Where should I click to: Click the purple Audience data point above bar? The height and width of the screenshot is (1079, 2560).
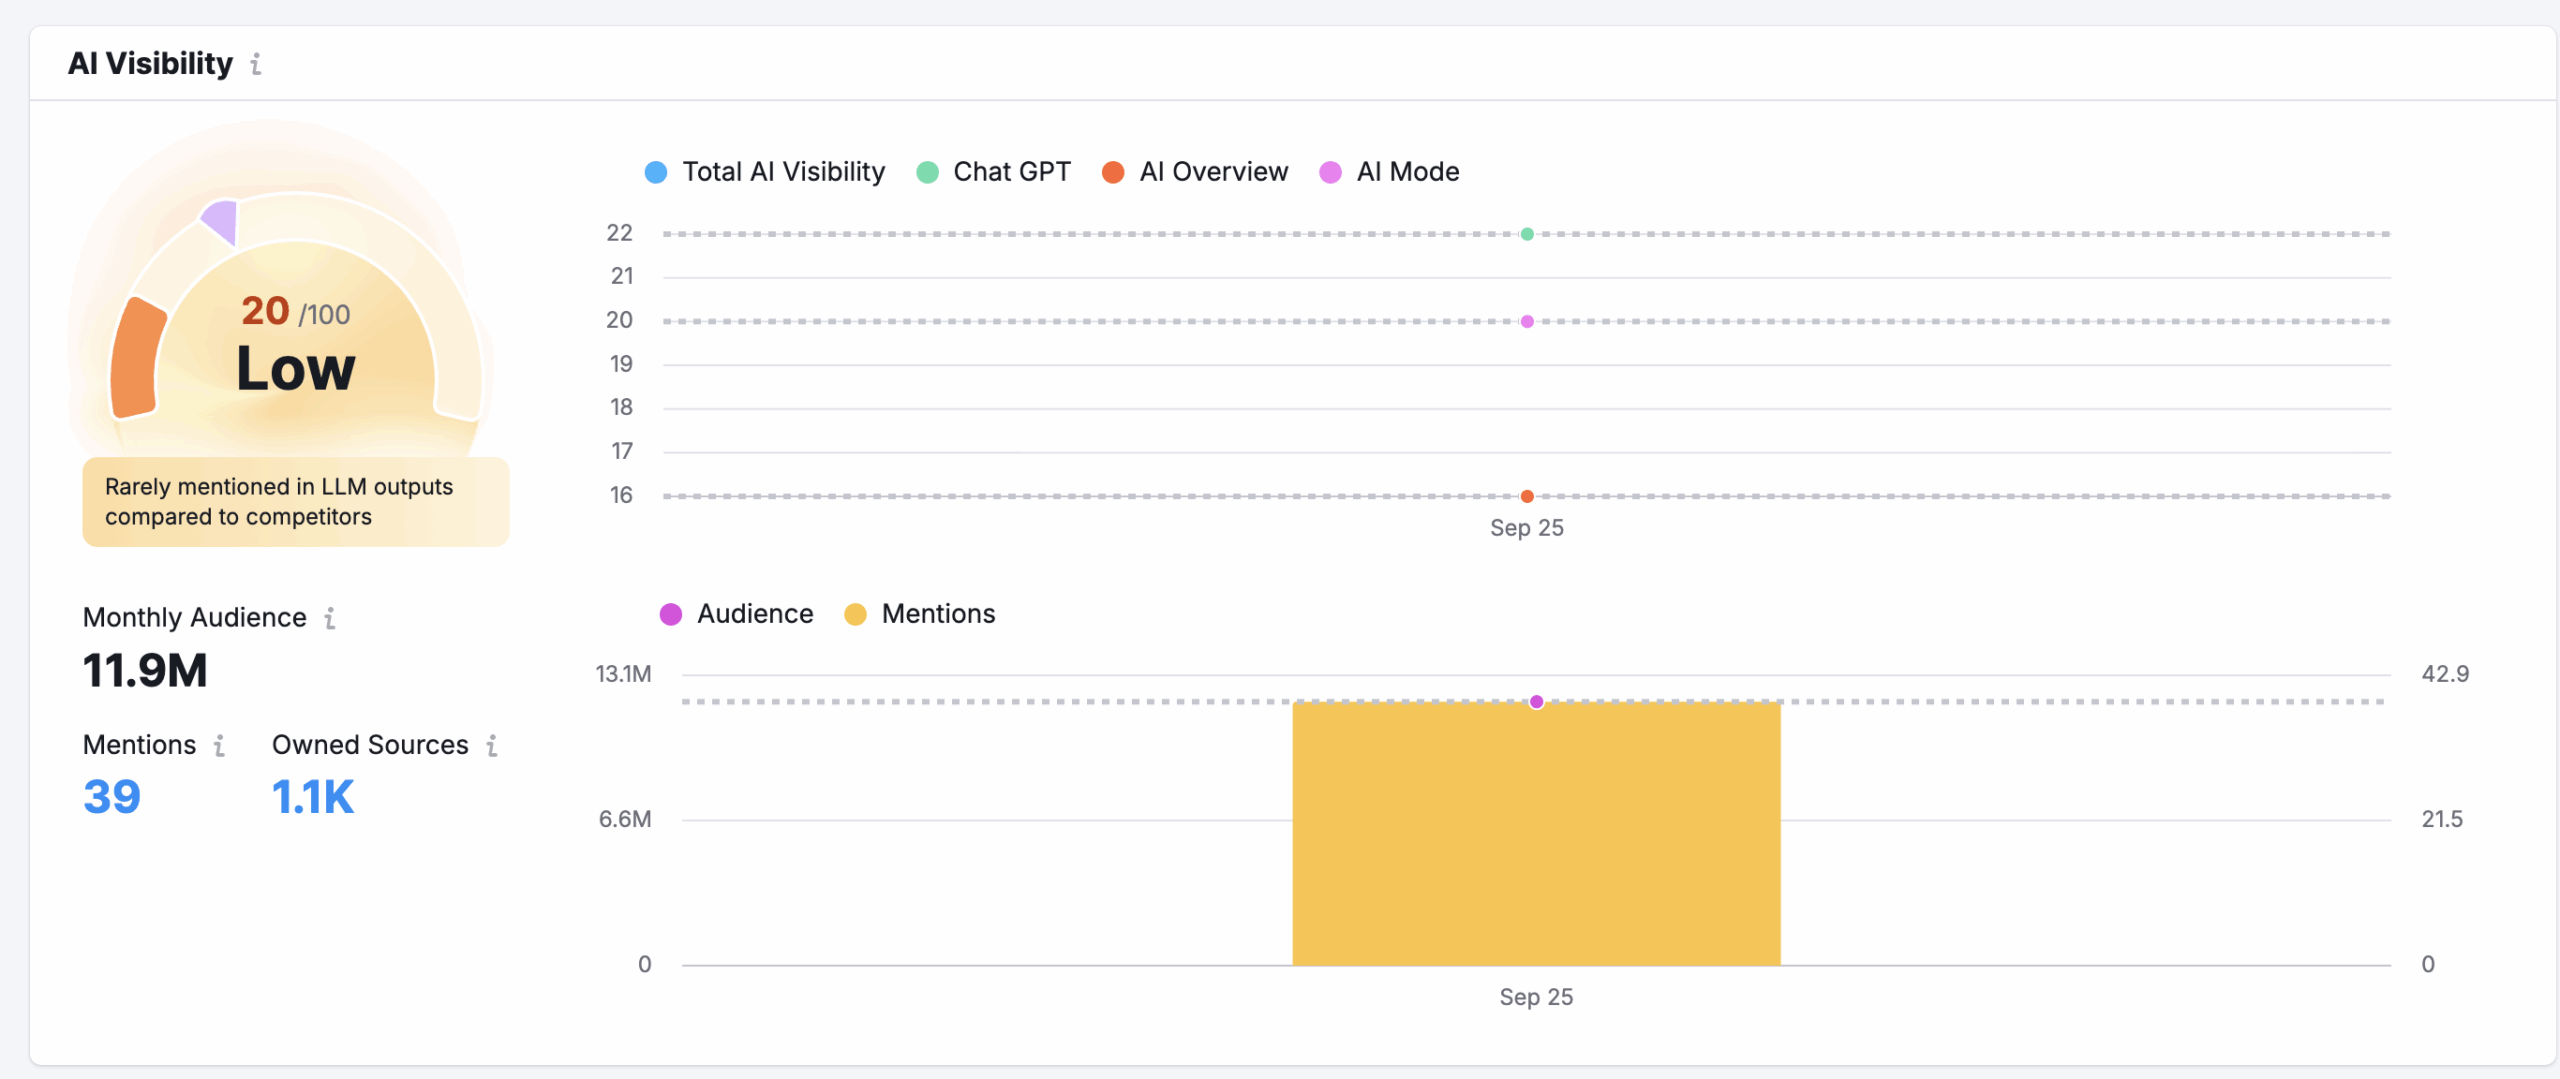click(1536, 702)
